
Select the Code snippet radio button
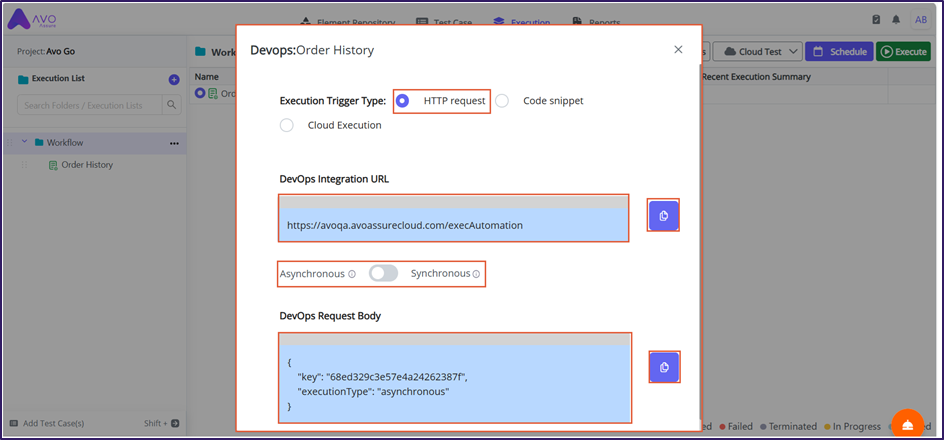pos(502,101)
